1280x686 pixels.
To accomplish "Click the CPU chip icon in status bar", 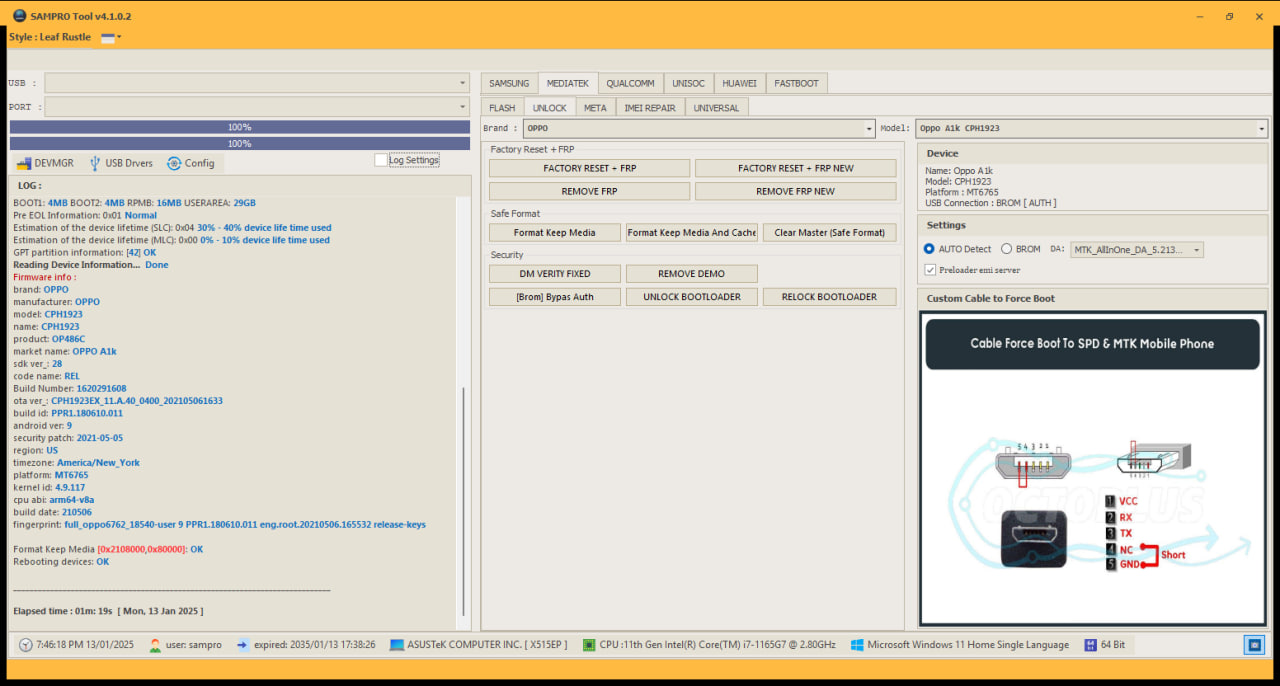I will [x=589, y=645].
